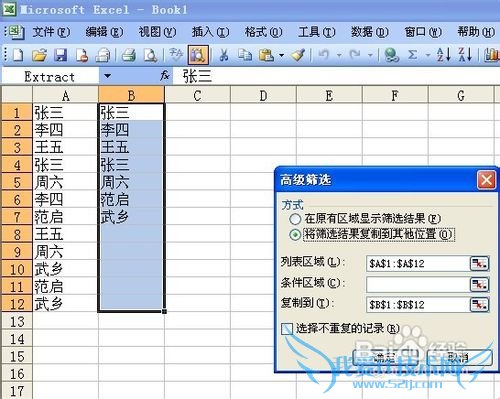Click the workbook icon beside the 文件 menu

point(16,33)
